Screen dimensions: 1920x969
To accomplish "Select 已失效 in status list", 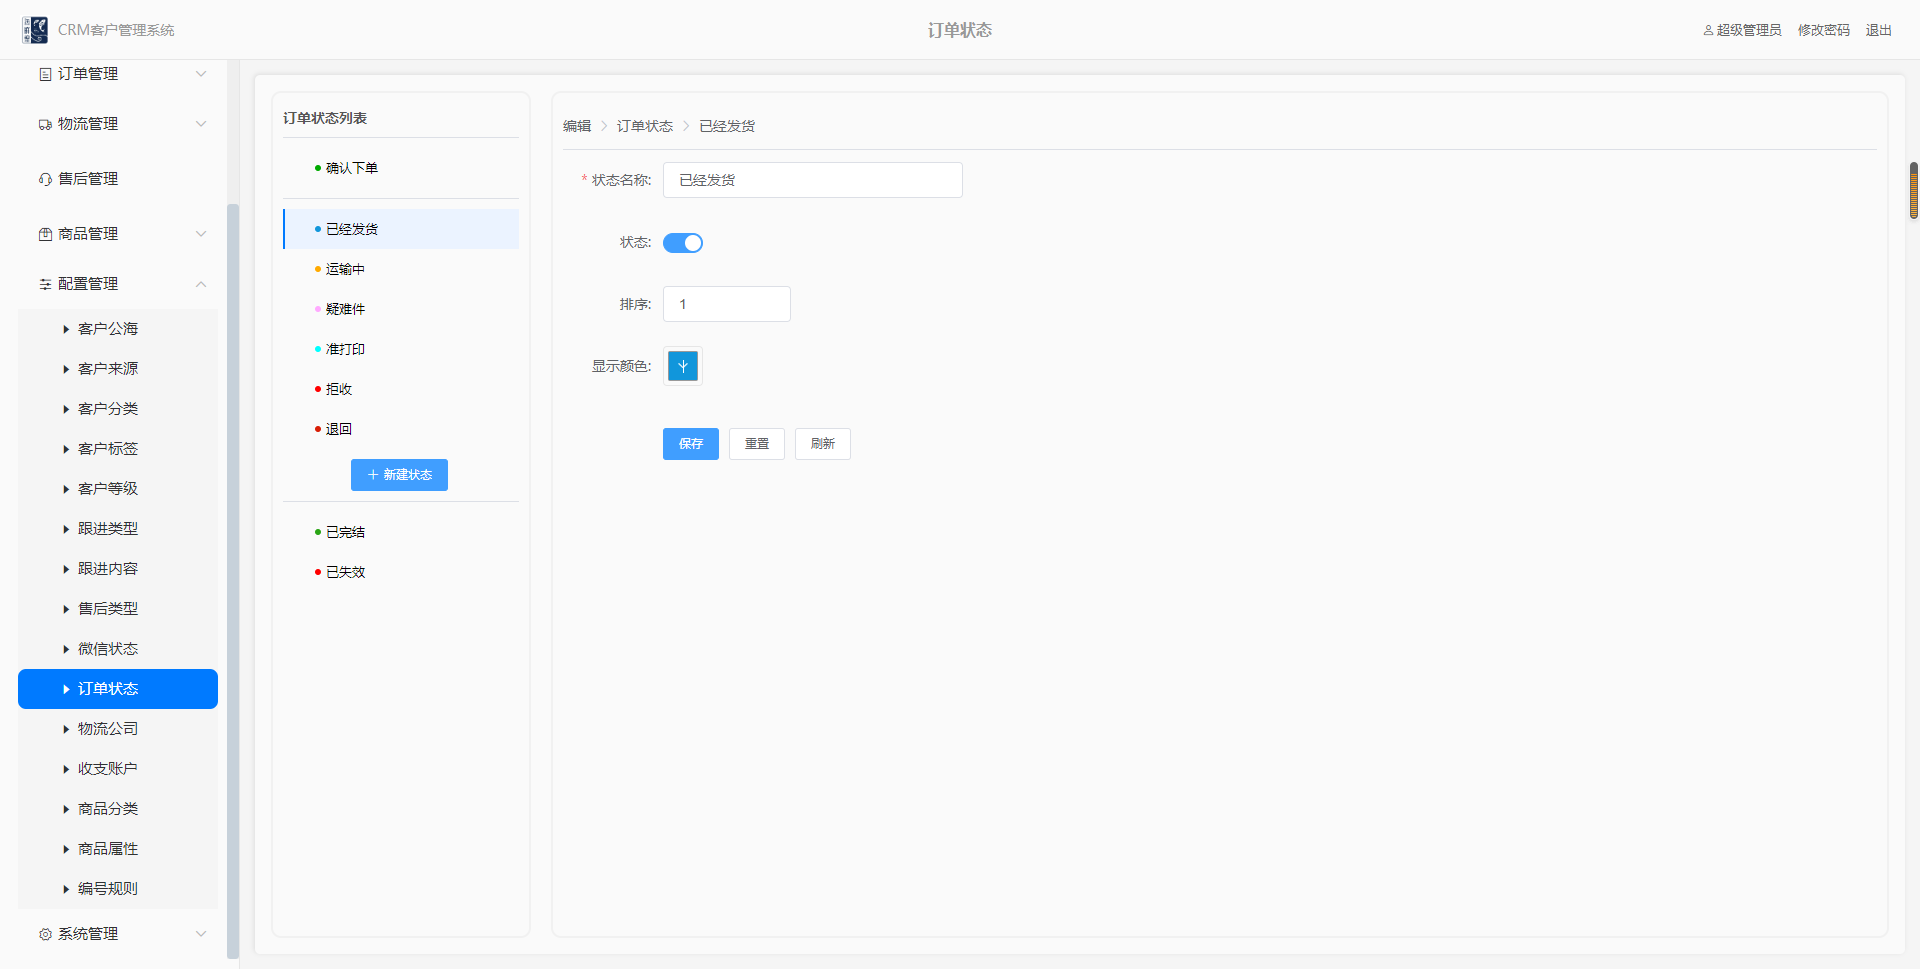I will pos(401,572).
